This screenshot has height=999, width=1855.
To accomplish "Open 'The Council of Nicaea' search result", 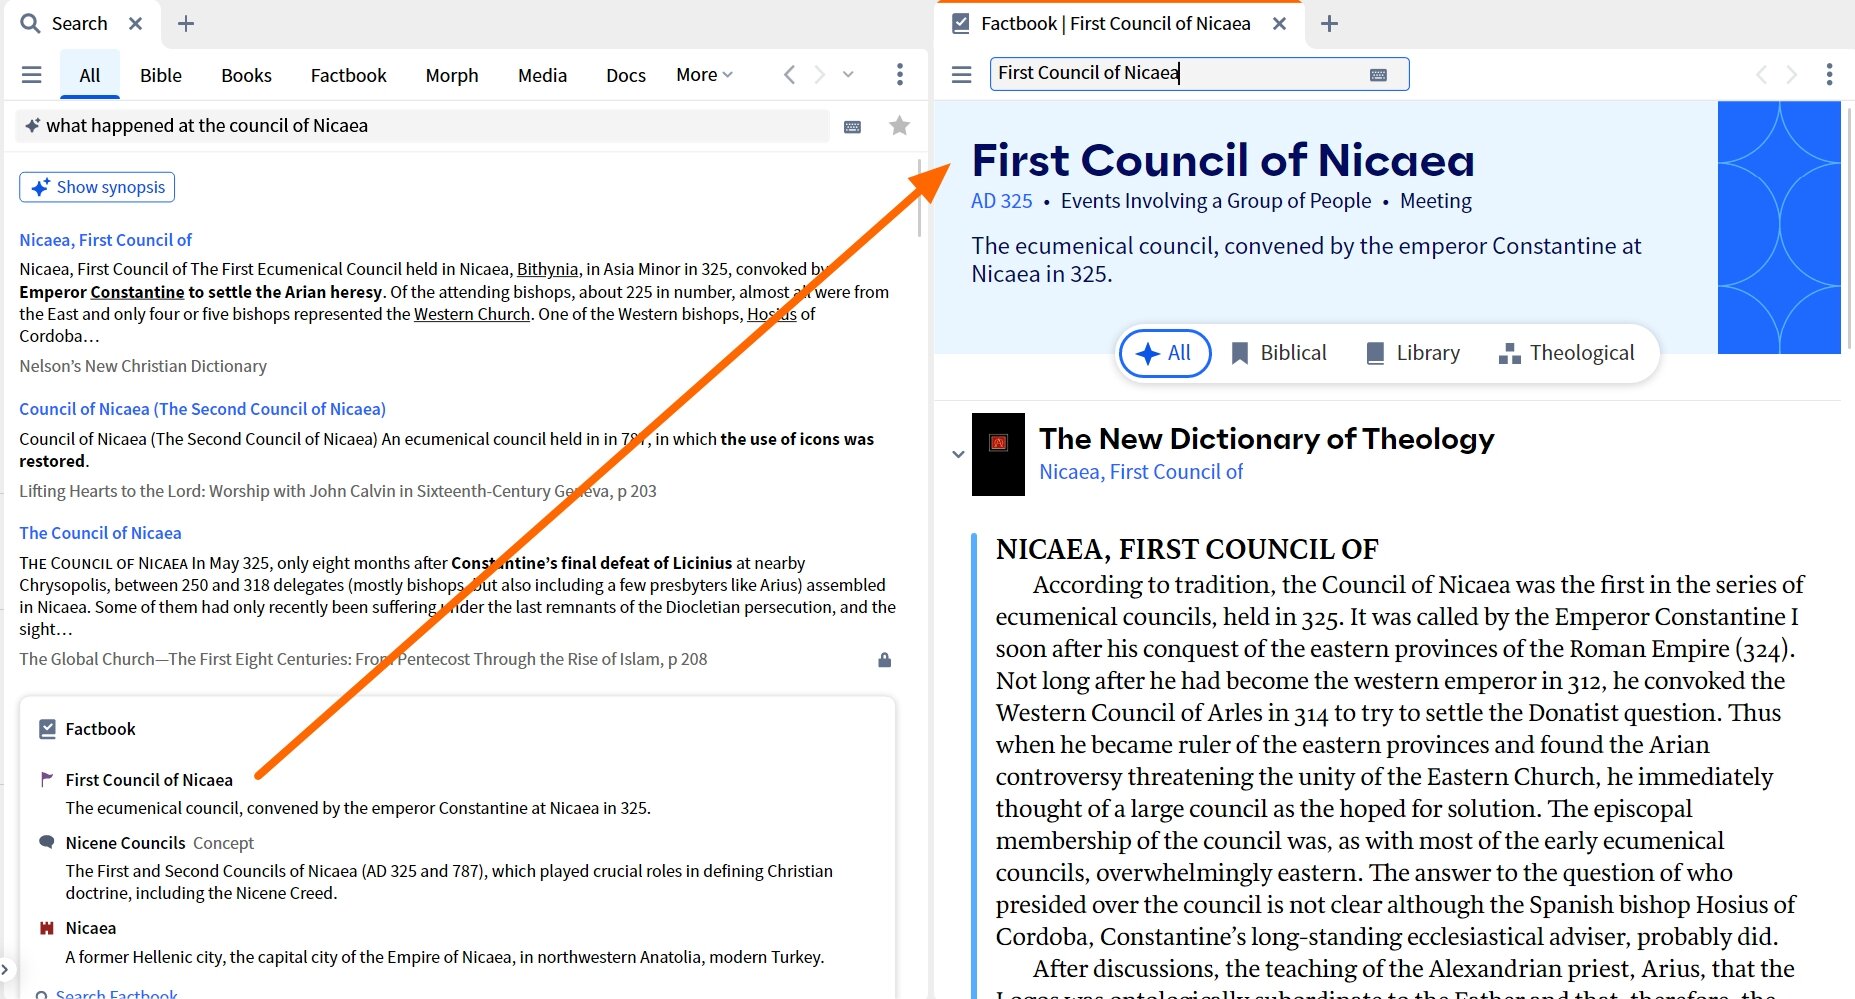I will 100,533.
